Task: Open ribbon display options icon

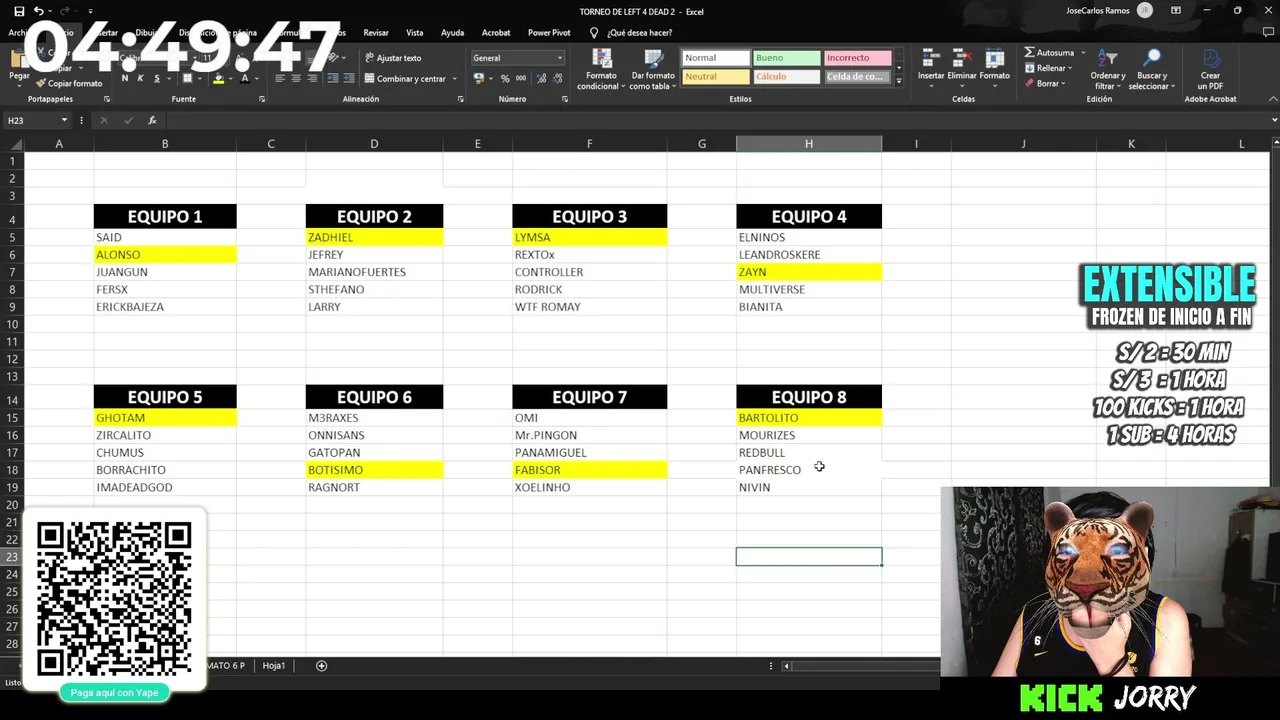Action: tap(1176, 11)
